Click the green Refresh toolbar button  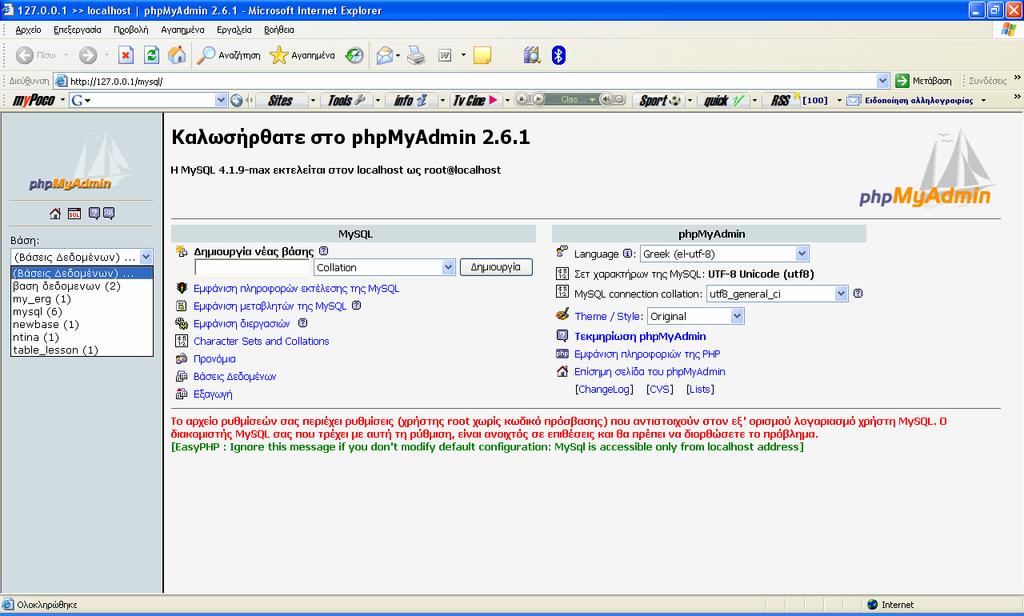(x=152, y=56)
